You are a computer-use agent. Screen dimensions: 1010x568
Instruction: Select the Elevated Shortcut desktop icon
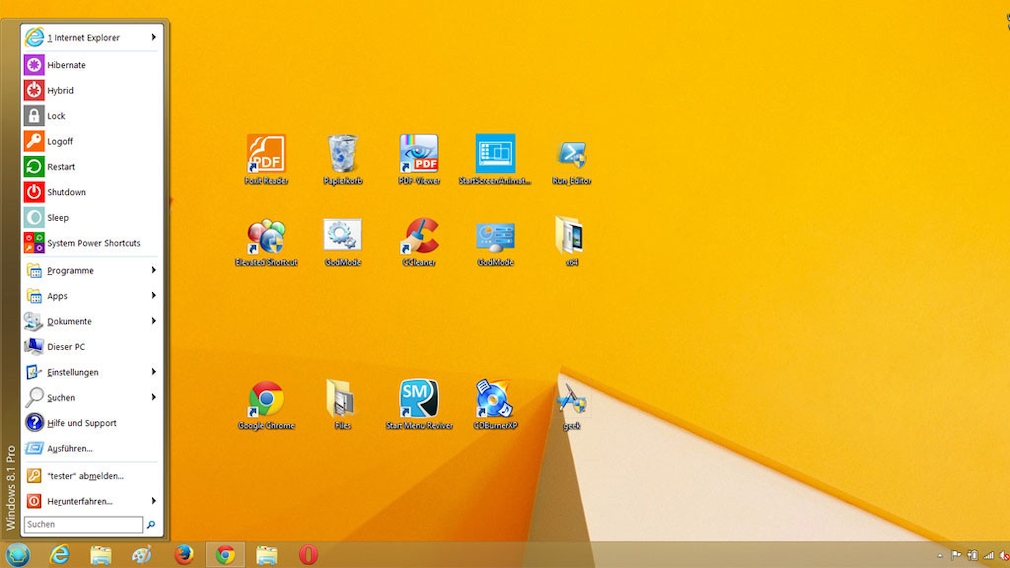tap(266, 241)
